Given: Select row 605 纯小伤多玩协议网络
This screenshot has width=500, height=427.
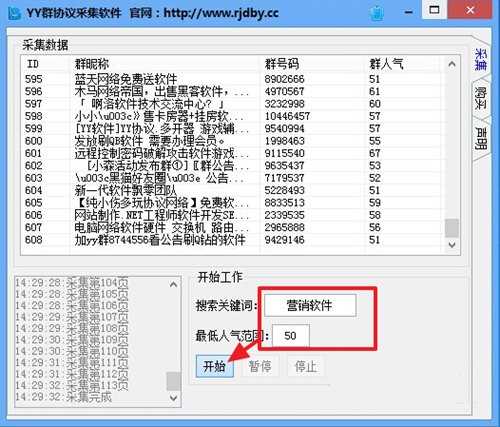Looking at the screenshot, I should pyautogui.click(x=232, y=202).
